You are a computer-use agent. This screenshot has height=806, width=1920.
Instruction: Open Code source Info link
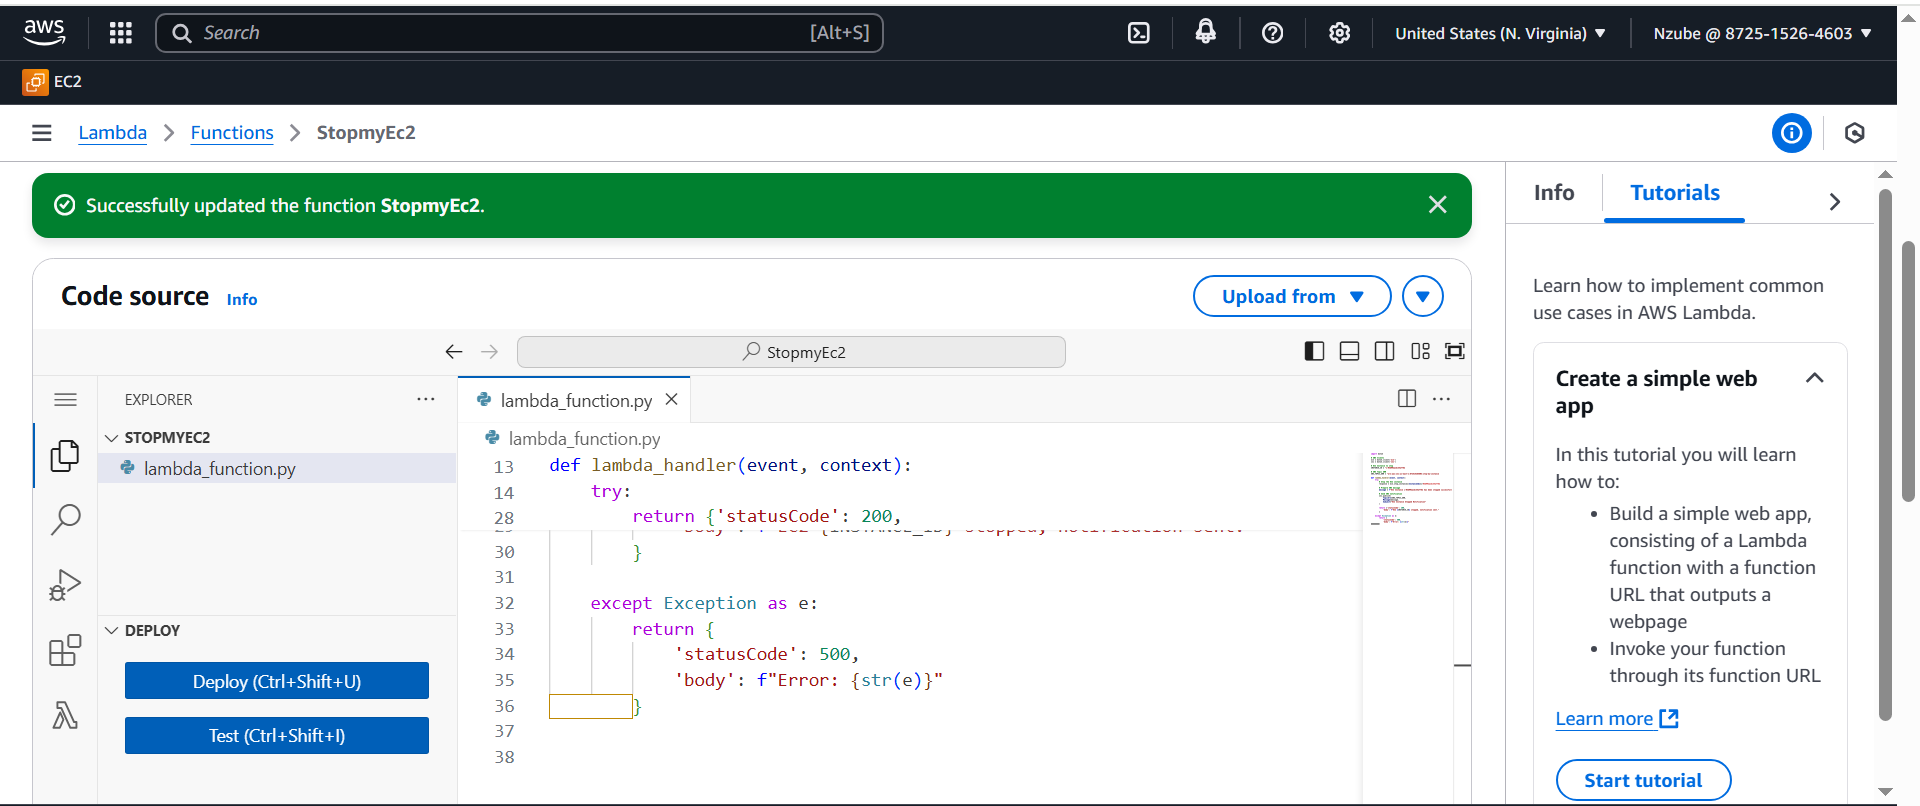point(242,299)
